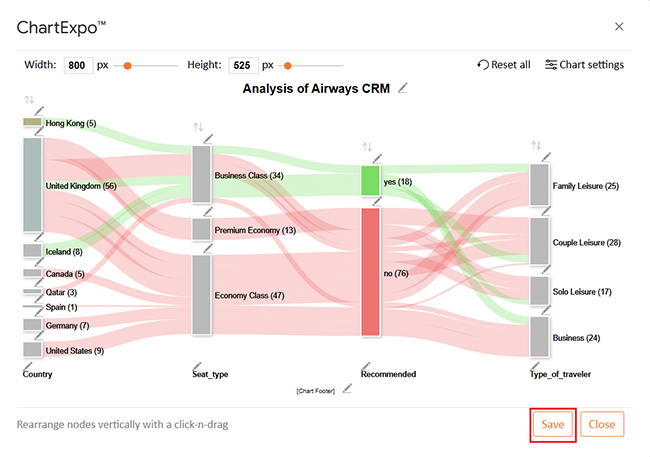650x457 pixels.
Task: Save the chart
Action: pos(553,424)
